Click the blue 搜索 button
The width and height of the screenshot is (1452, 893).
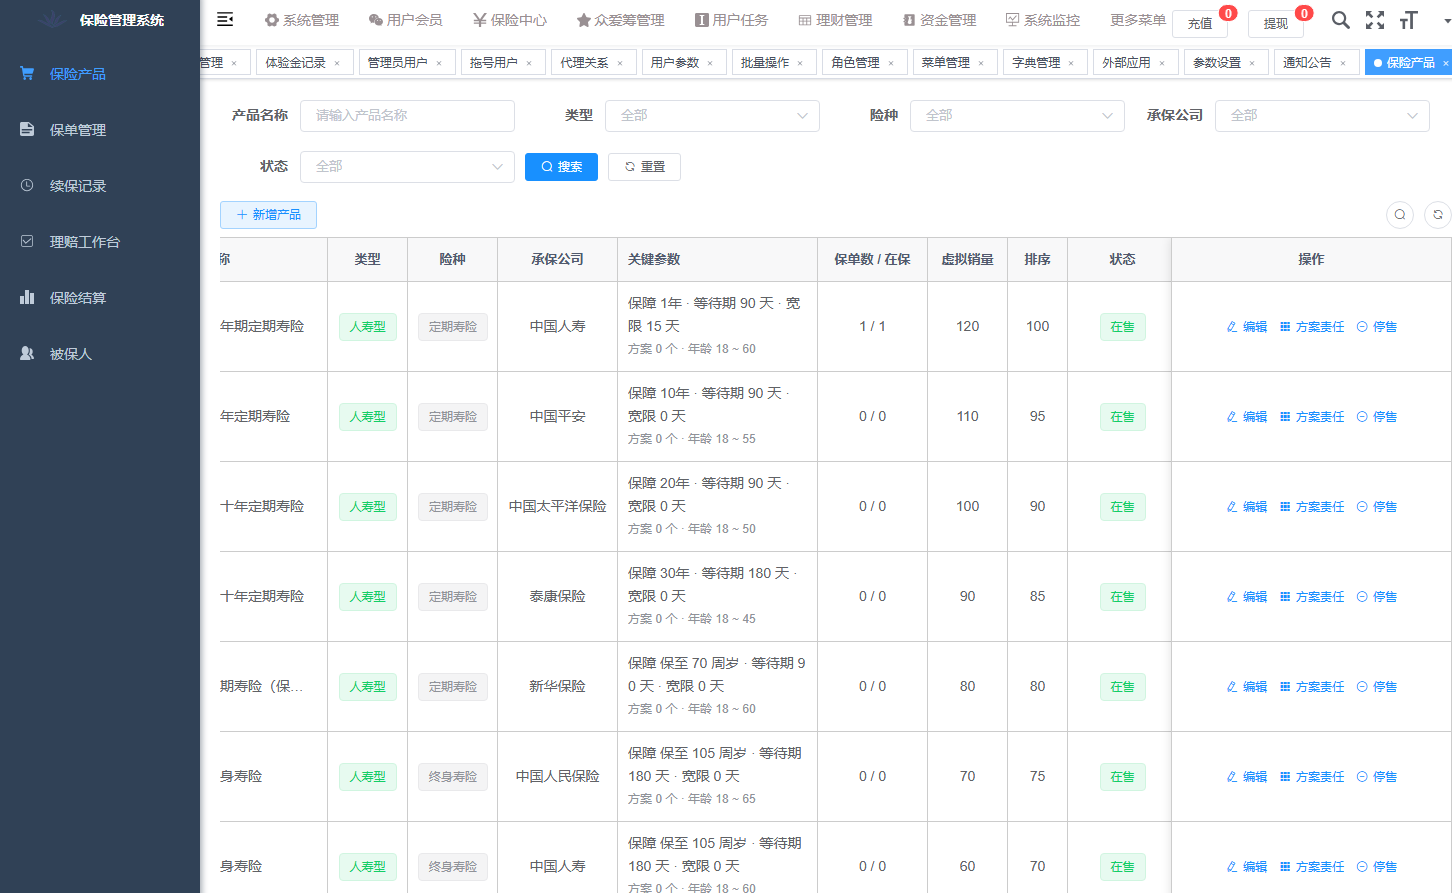[x=561, y=167]
